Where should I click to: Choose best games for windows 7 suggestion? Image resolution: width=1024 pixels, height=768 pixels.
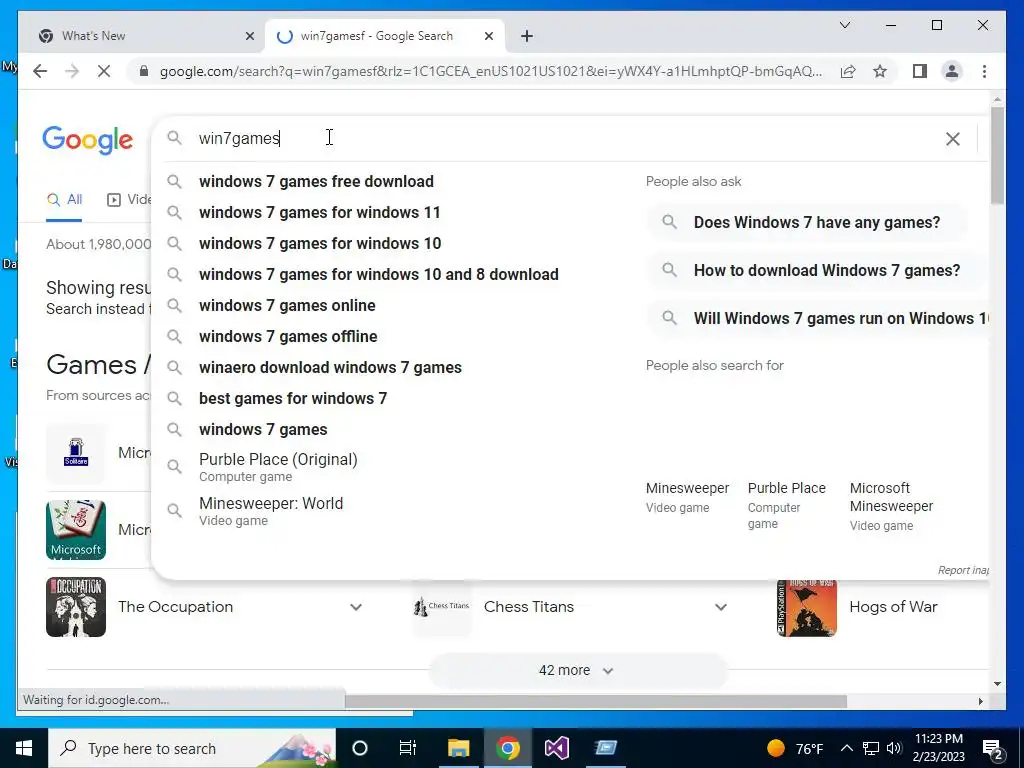pos(293,398)
